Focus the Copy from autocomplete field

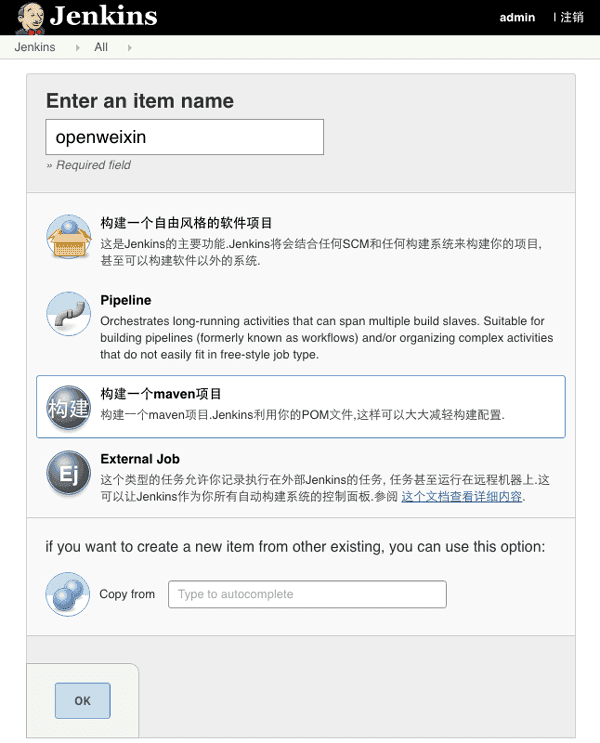click(x=307, y=594)
